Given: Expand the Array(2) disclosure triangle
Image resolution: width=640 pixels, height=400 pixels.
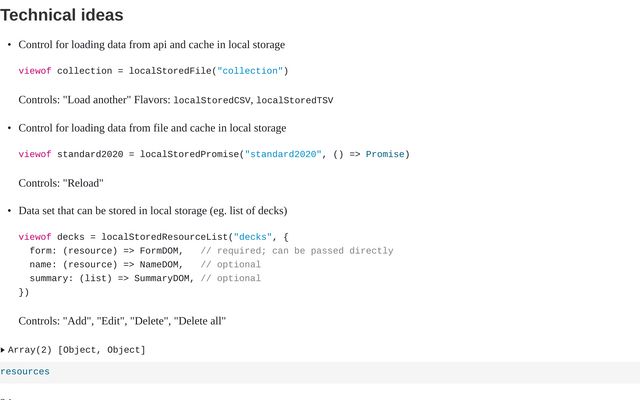Looking at the screenshot, I should [4, 350].
